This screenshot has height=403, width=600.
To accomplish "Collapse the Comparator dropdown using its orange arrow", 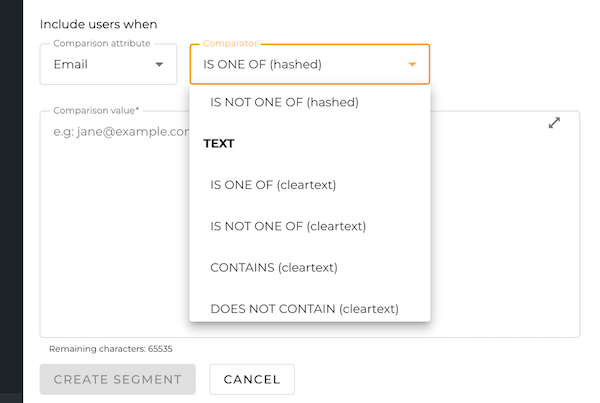I will (412, 65).
